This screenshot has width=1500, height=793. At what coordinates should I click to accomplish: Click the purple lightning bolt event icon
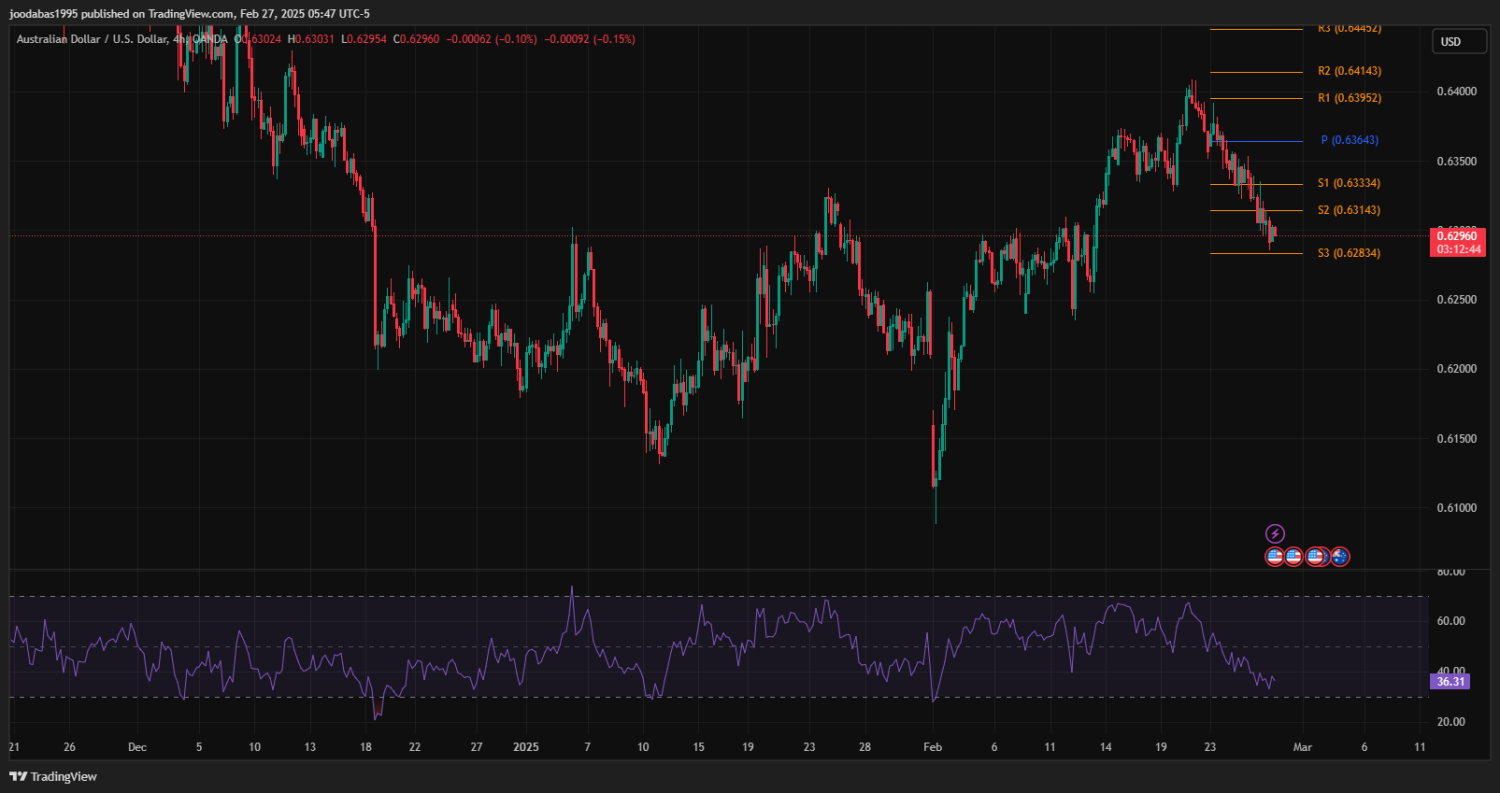coord(1275,534)
